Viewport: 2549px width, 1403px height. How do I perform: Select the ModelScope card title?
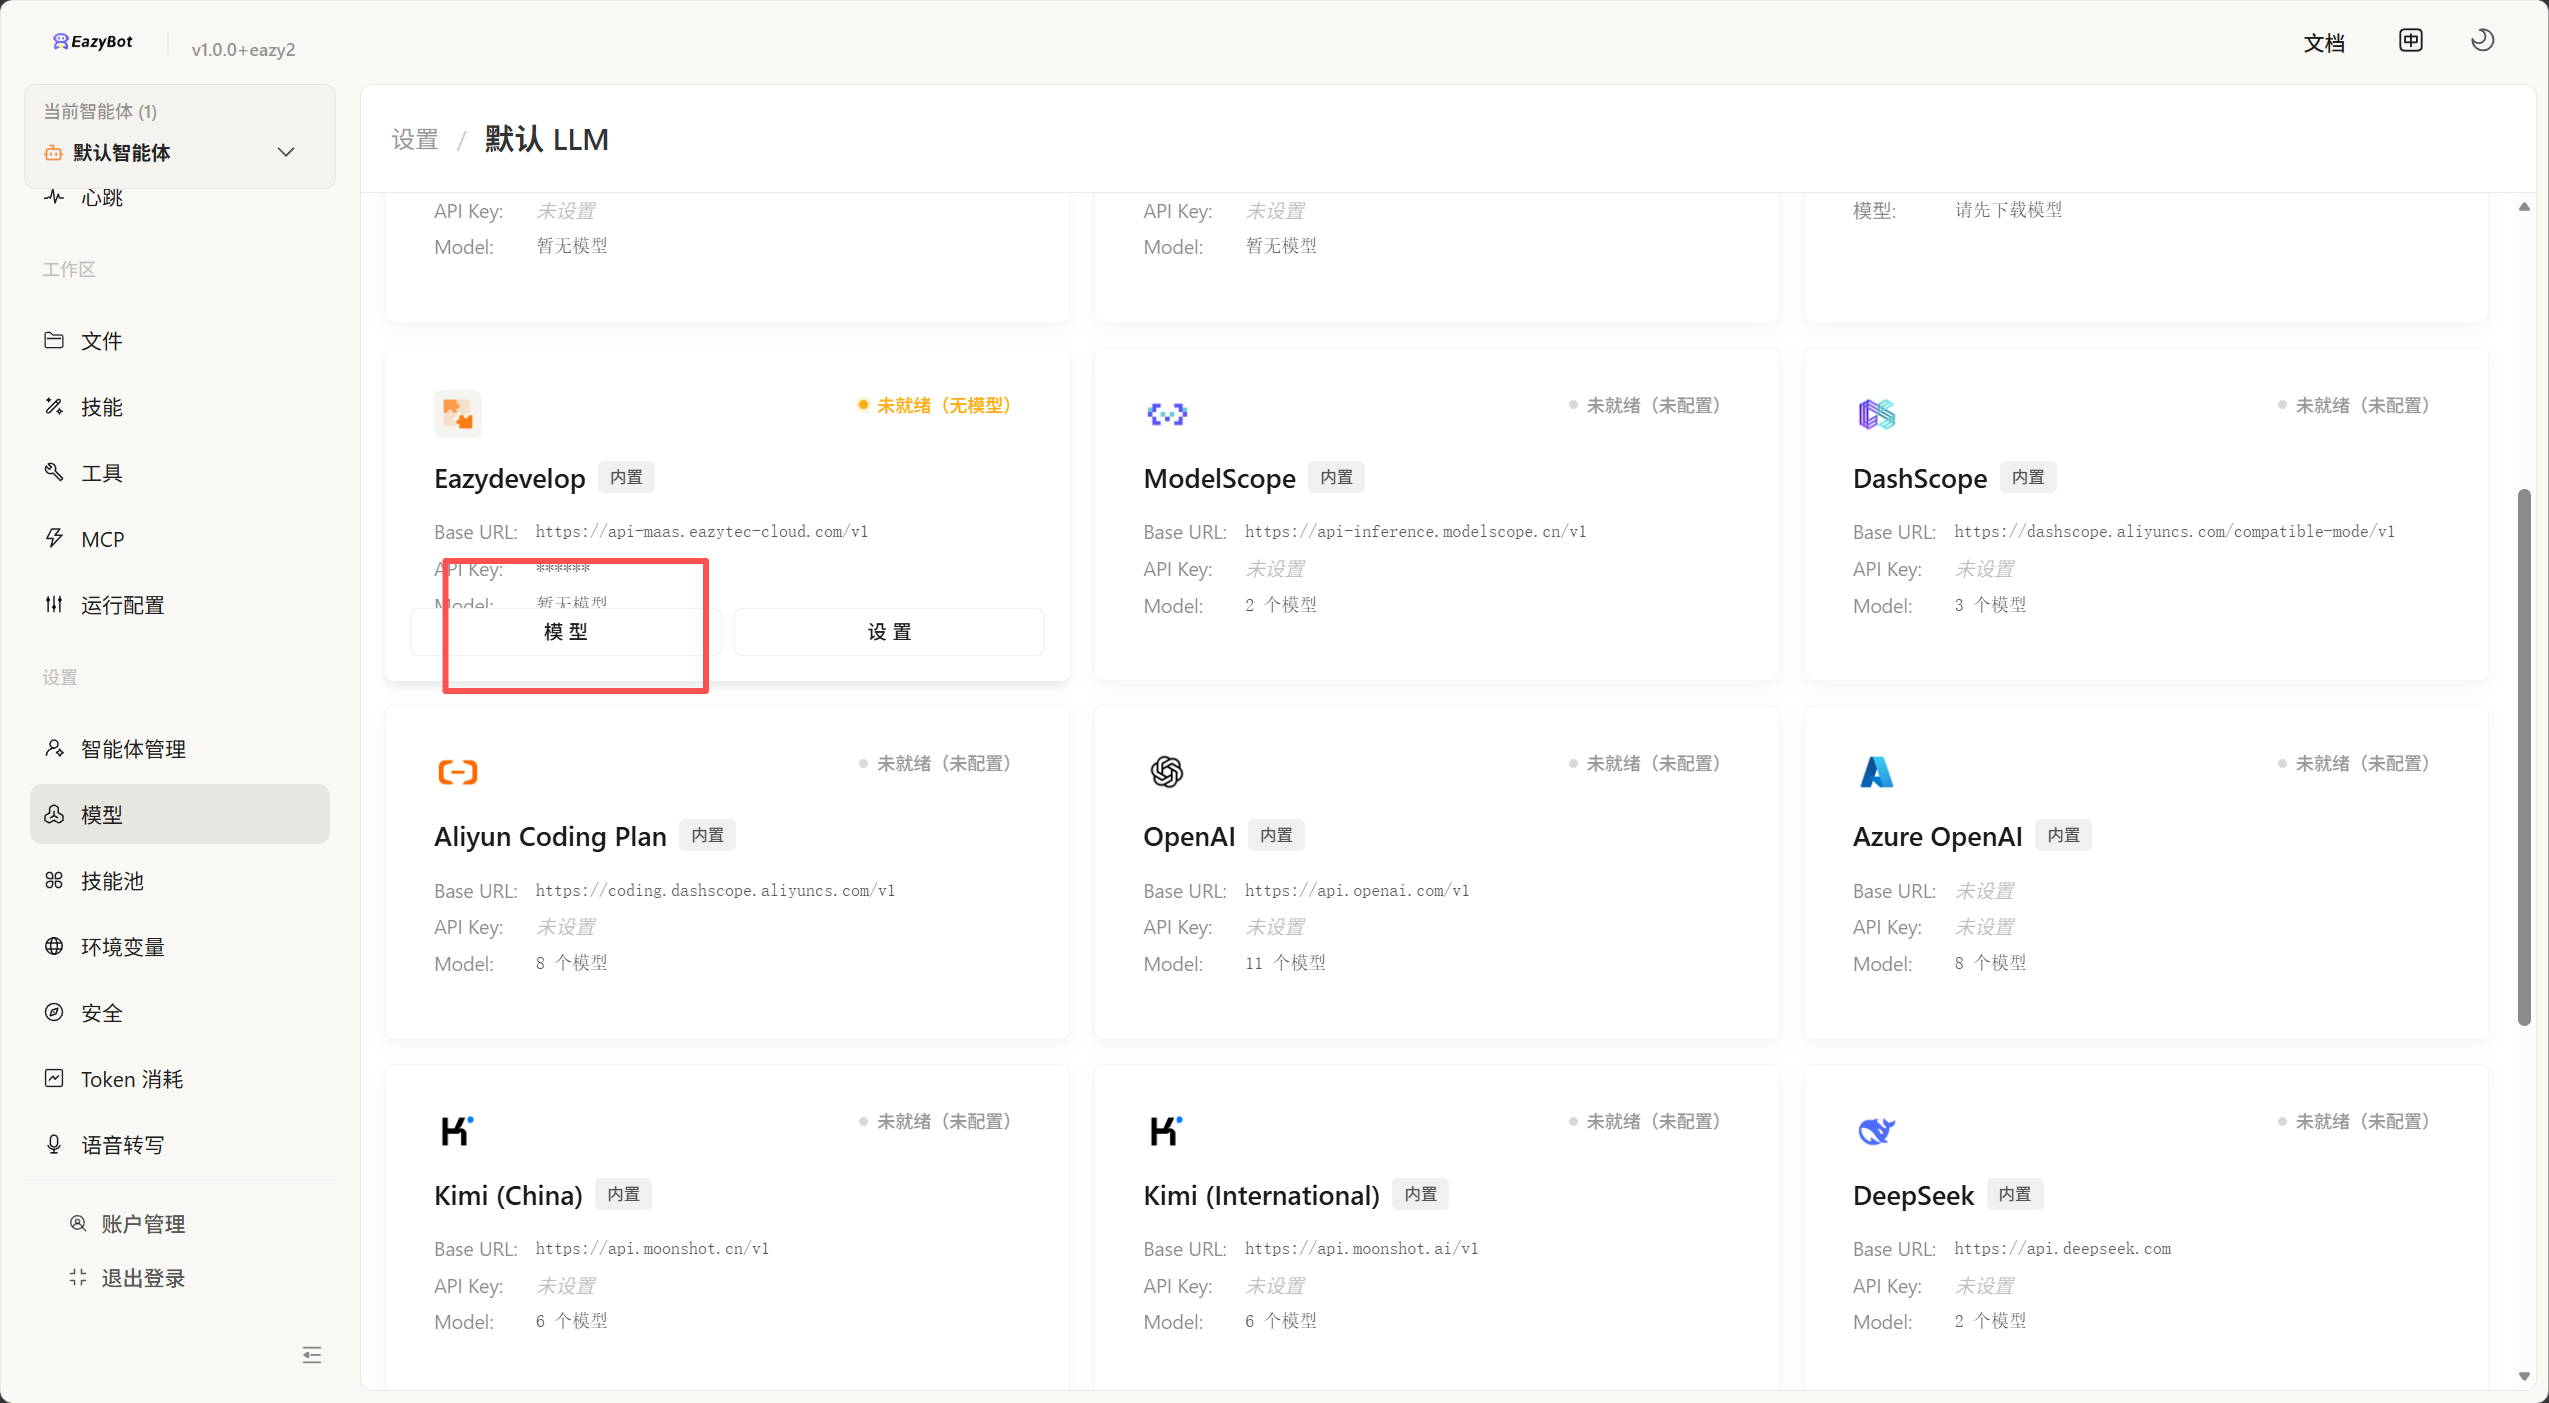coord(1219,478)
